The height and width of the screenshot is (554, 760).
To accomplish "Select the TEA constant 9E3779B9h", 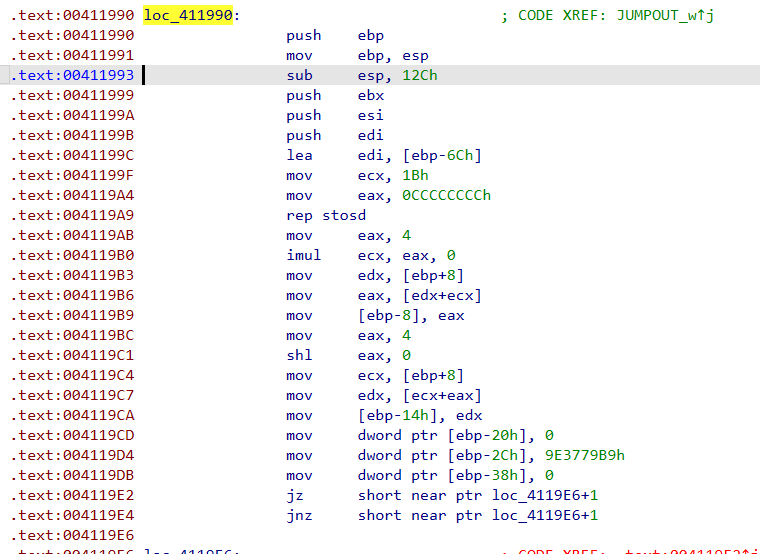I will 585,455.
